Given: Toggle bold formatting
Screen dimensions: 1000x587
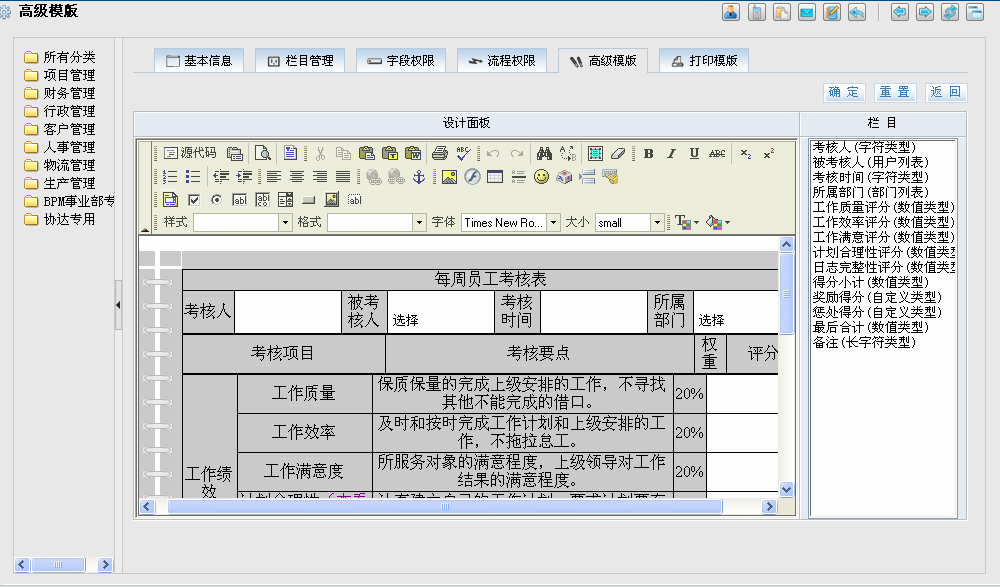Looking at the screenshot, I should point(648,153).
